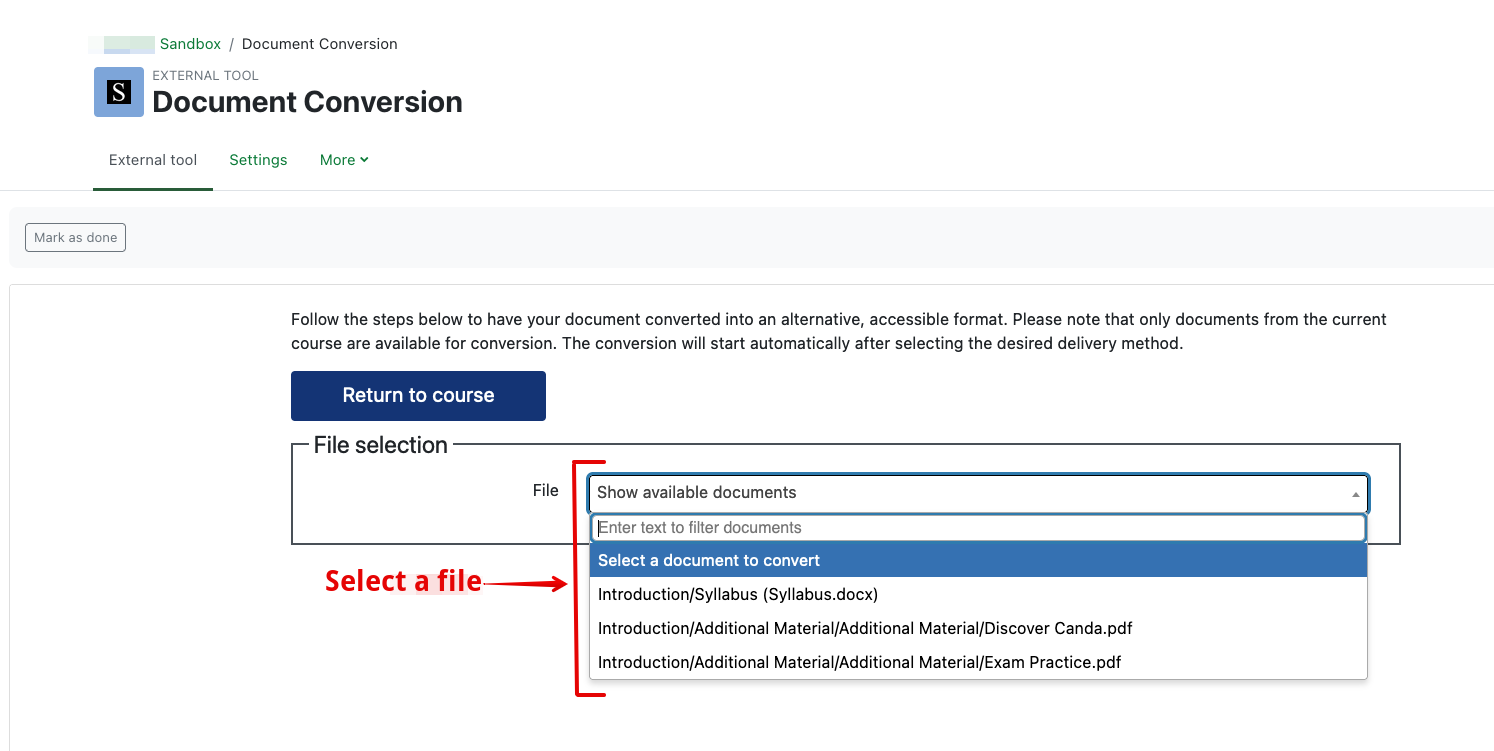Click the small arrow on File dropdown
The width and height of the screenshot is (1494, 751).
[1356, 494]
